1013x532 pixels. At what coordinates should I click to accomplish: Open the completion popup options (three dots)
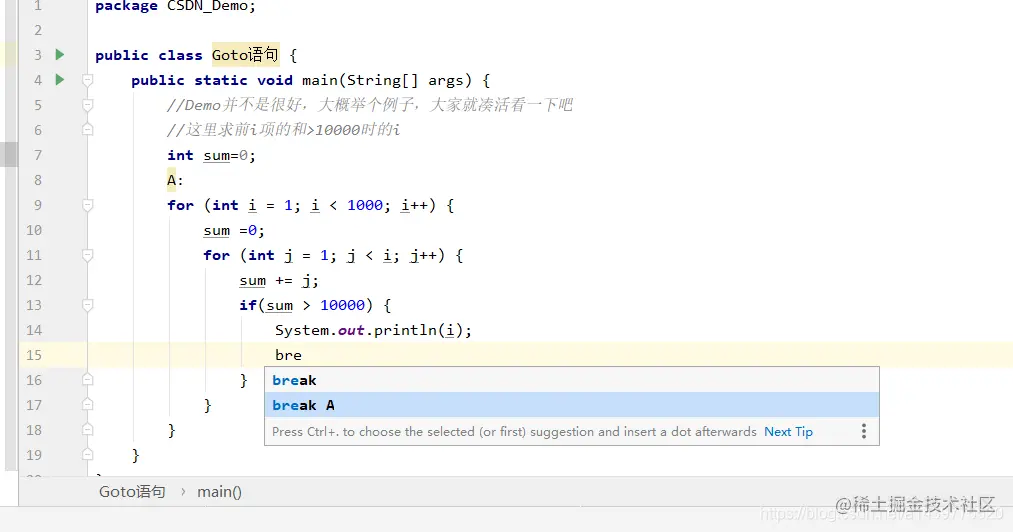864,432
